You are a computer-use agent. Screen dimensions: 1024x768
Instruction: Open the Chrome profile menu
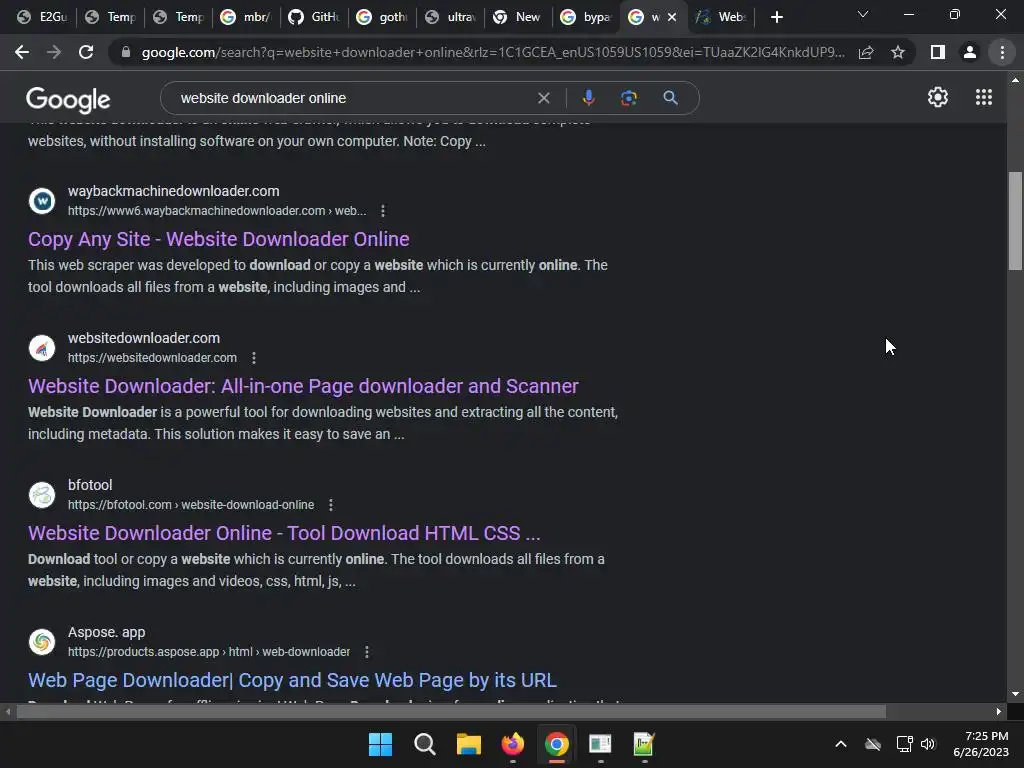[x=970, y=52]
